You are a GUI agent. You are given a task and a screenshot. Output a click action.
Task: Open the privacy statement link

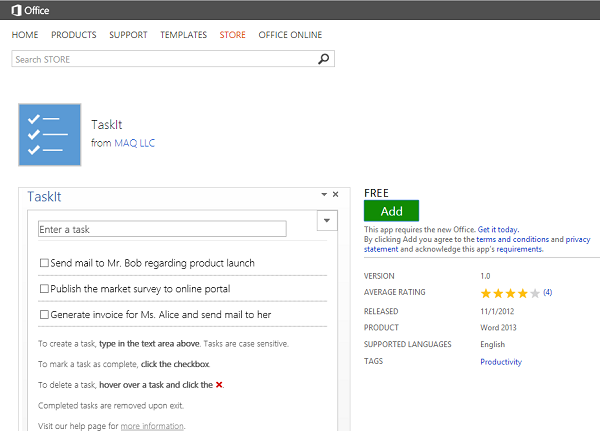coord(578,240)
